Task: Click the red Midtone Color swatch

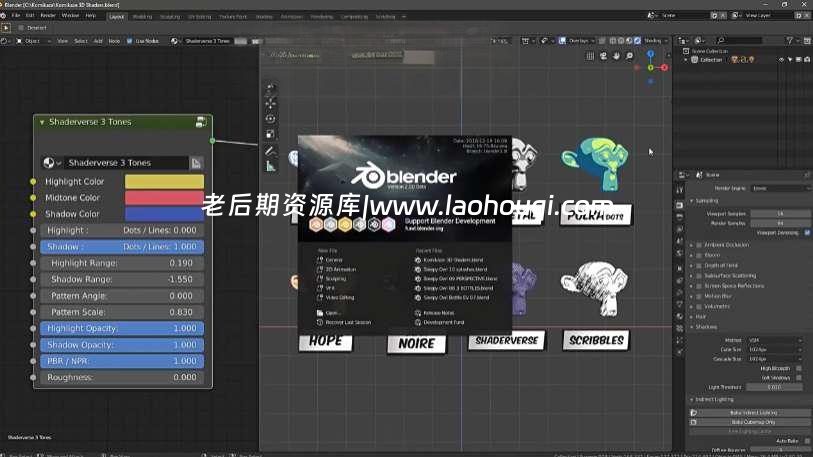Action: (164, 198)
